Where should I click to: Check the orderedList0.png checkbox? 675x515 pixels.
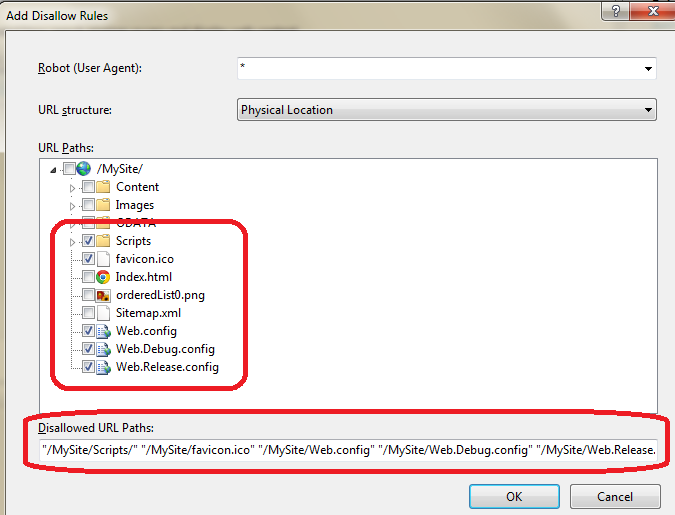pos(88,295)
